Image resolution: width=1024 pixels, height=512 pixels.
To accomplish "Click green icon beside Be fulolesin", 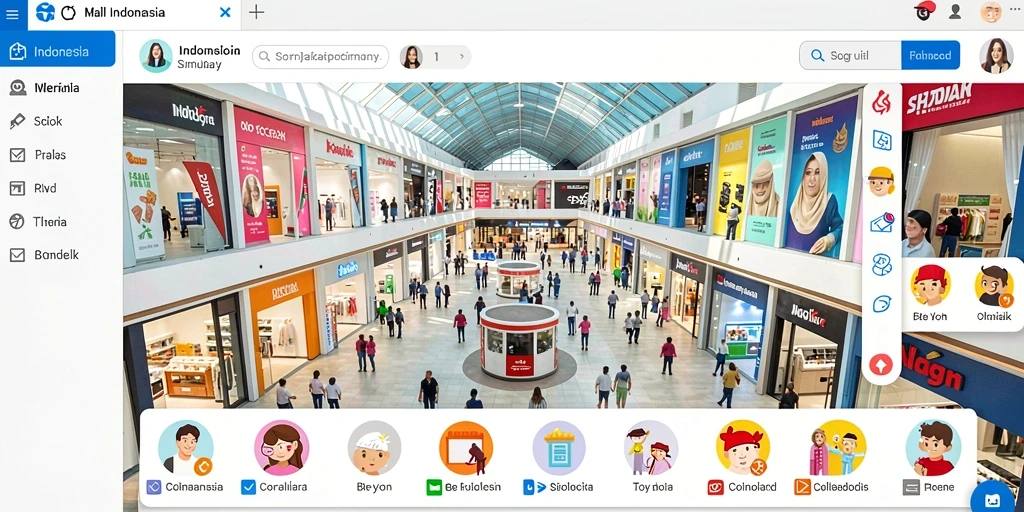I will pos(434,487).
